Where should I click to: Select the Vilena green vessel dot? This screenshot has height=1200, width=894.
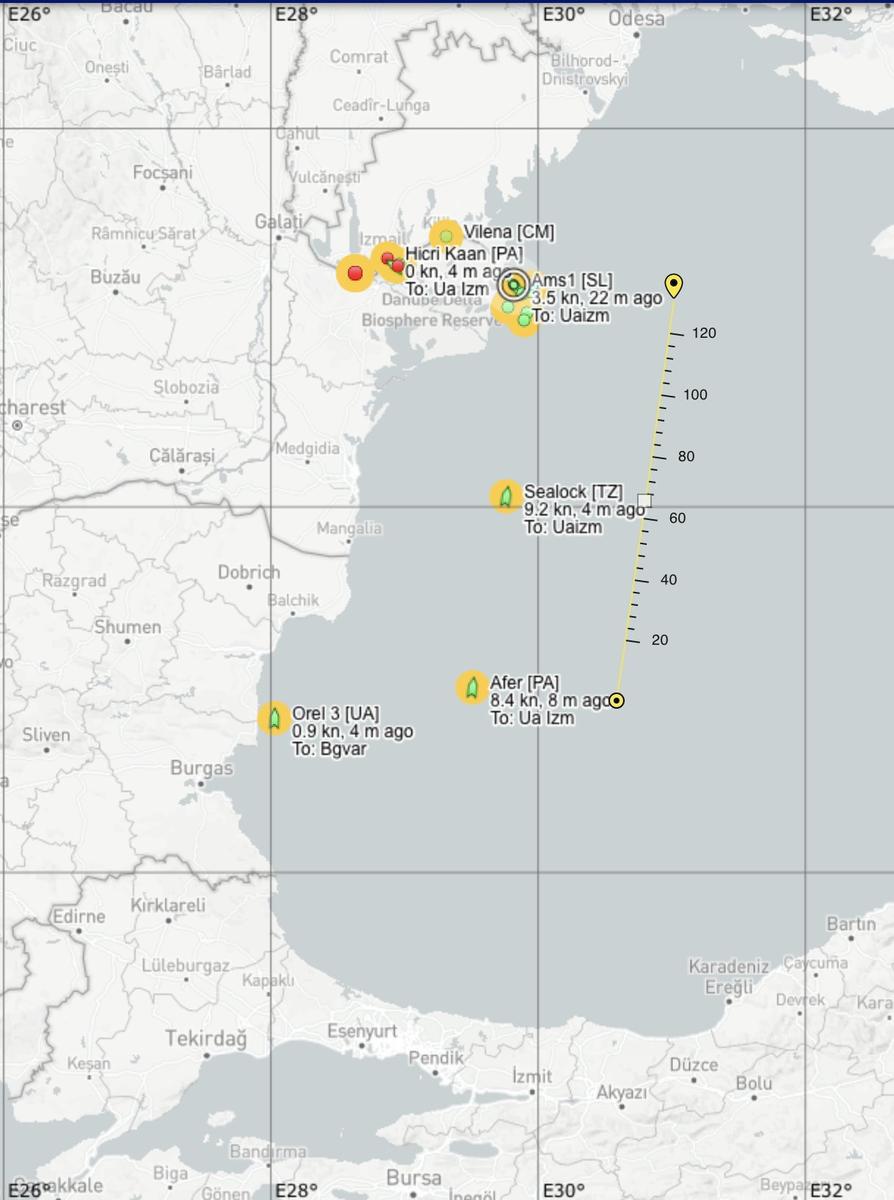pyautogui.click(x=446, y=237)
